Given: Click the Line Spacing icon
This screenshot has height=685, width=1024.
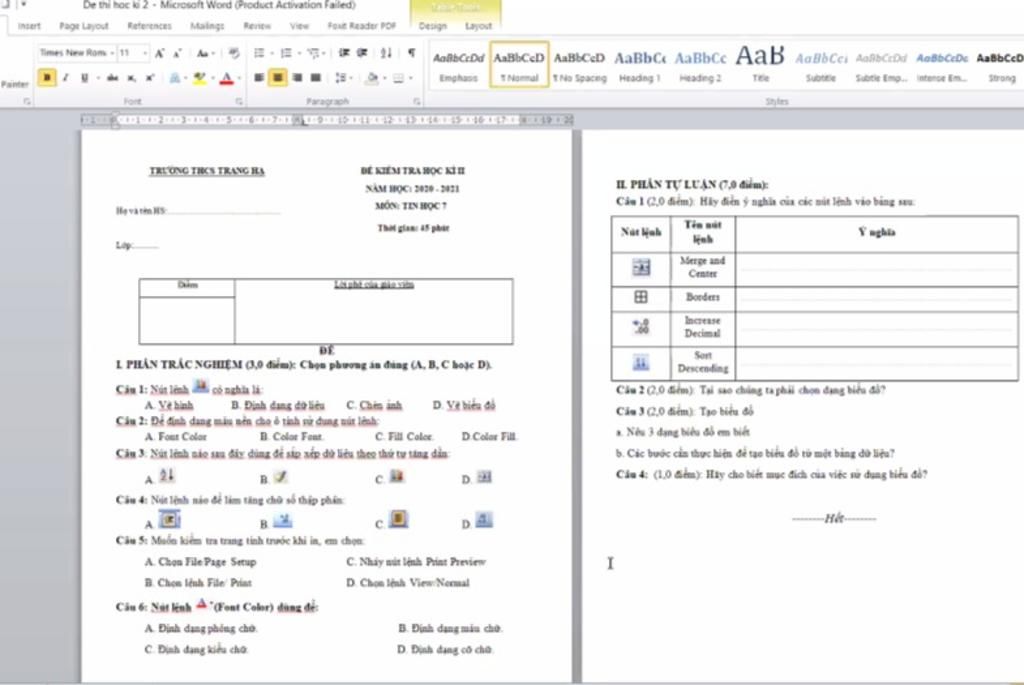Looking at the screenshot, I should coord(340,78).
